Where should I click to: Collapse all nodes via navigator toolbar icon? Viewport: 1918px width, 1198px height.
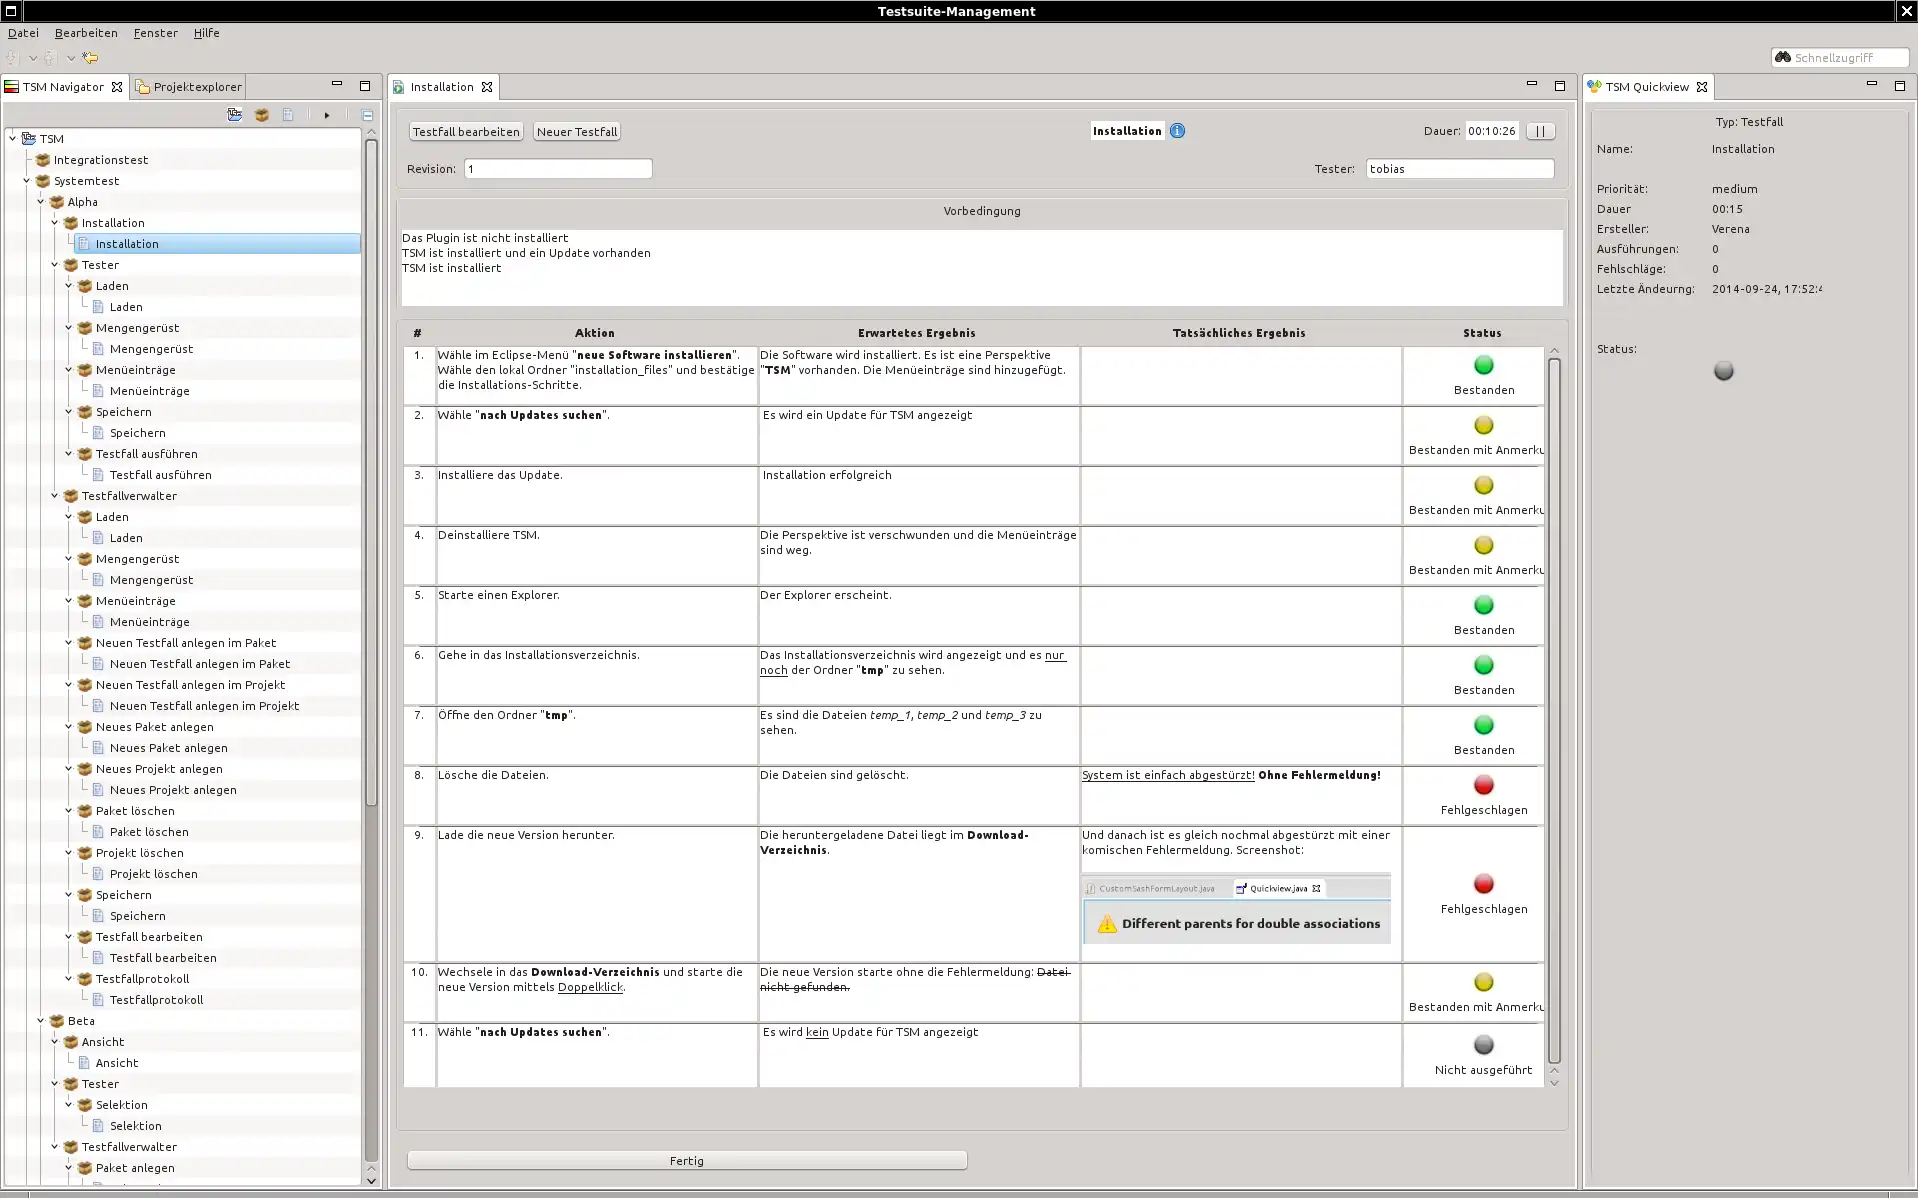click(367, 115)
